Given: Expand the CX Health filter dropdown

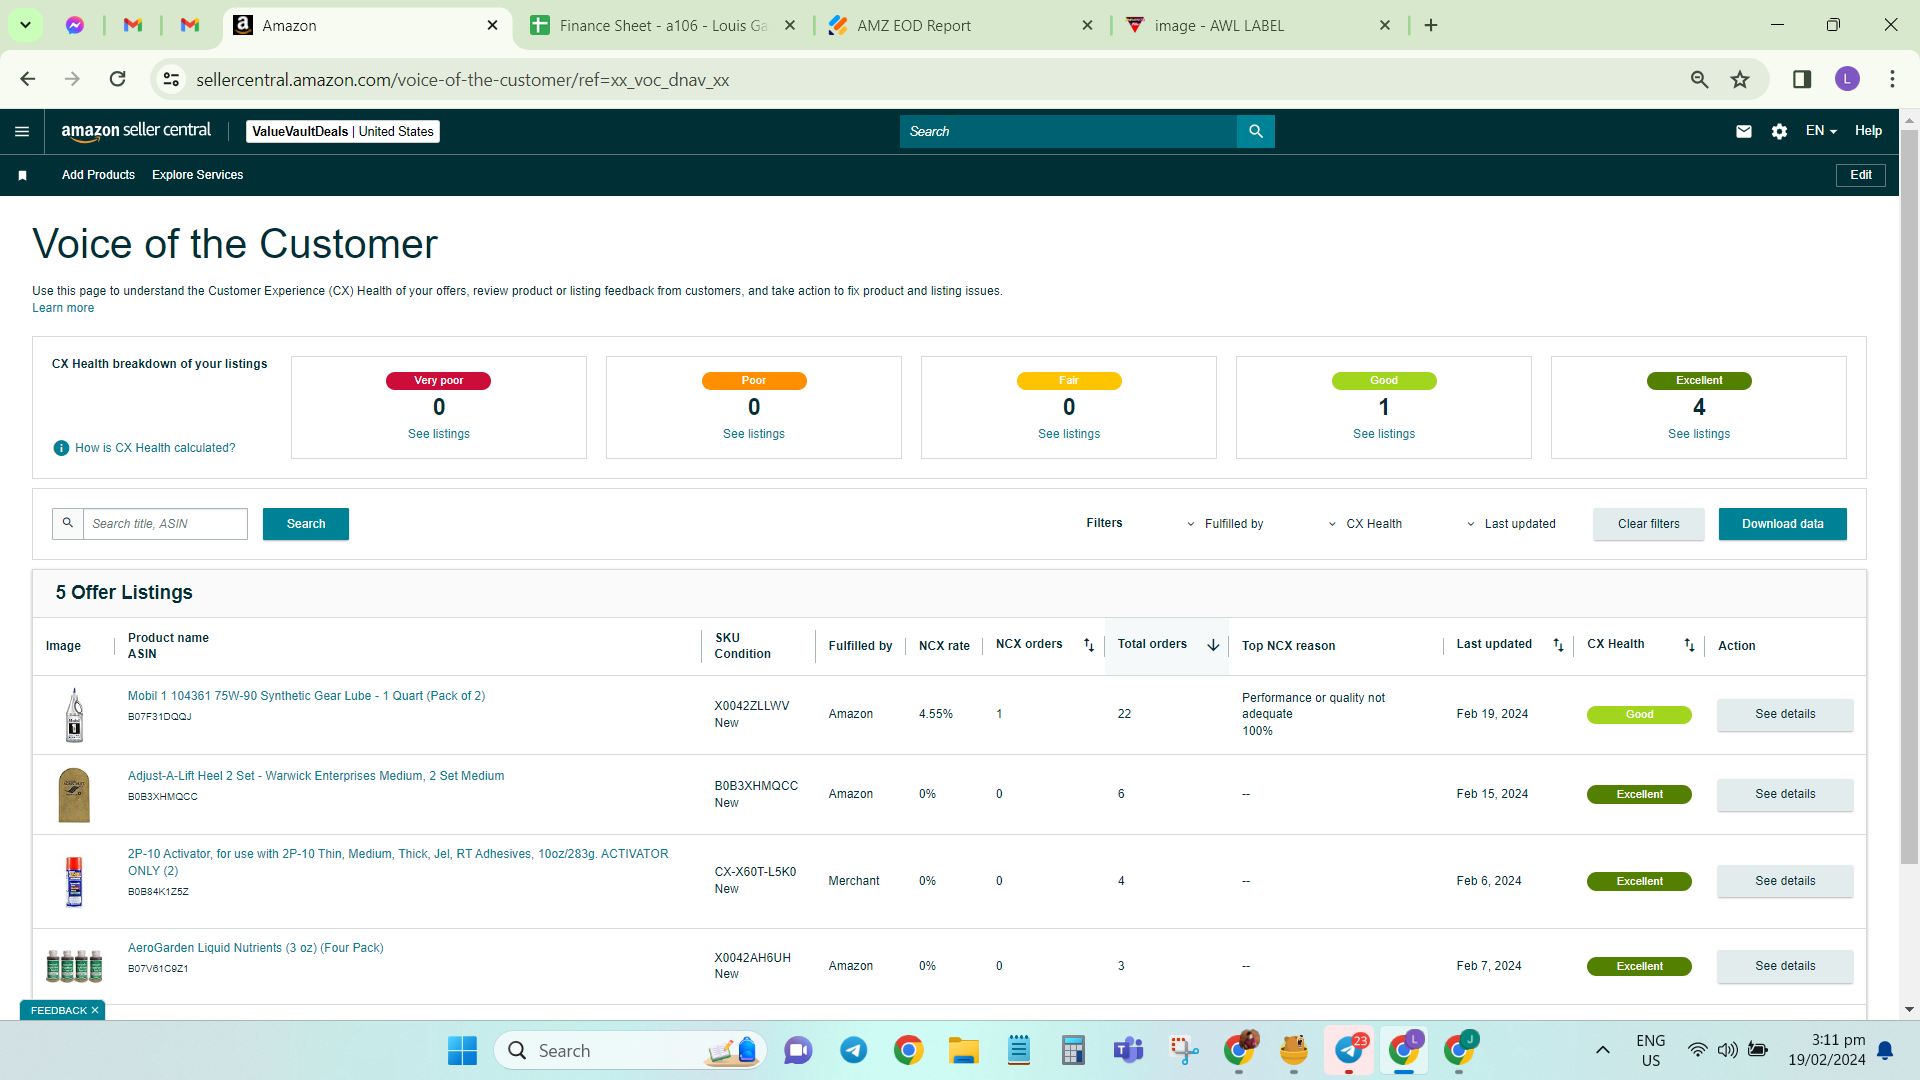Looking at the screenshot, I should click(x=1365, y=524).
